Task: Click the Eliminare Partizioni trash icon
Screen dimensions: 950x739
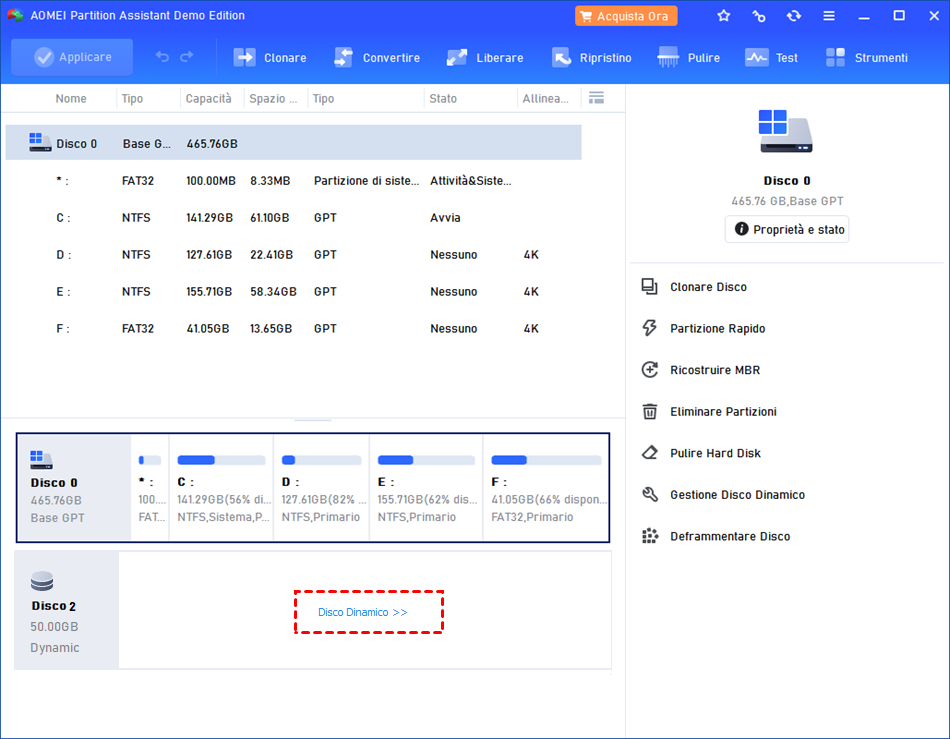Action: click(x=649, y=411)
